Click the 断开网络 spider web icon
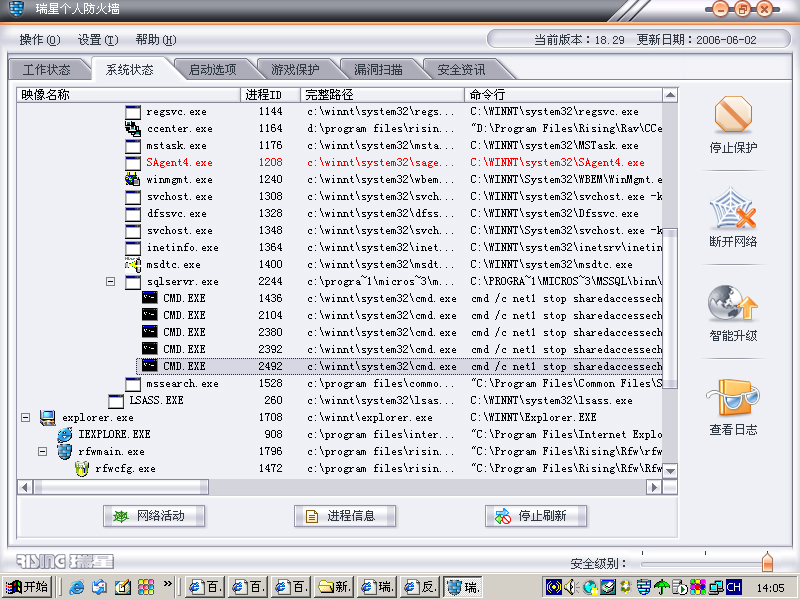Image resolution: width=800 pixels, height=600 pixels. click(x=733, y=210)
